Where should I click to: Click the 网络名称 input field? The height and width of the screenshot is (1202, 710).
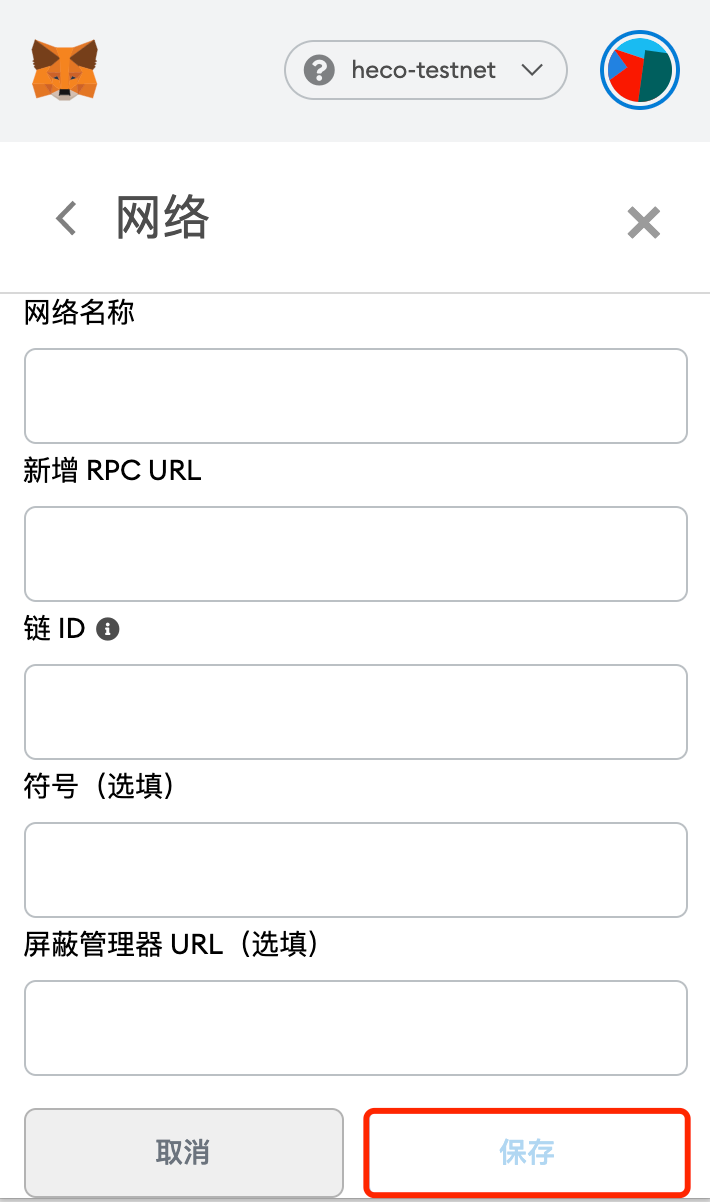[x=355, y=395]
